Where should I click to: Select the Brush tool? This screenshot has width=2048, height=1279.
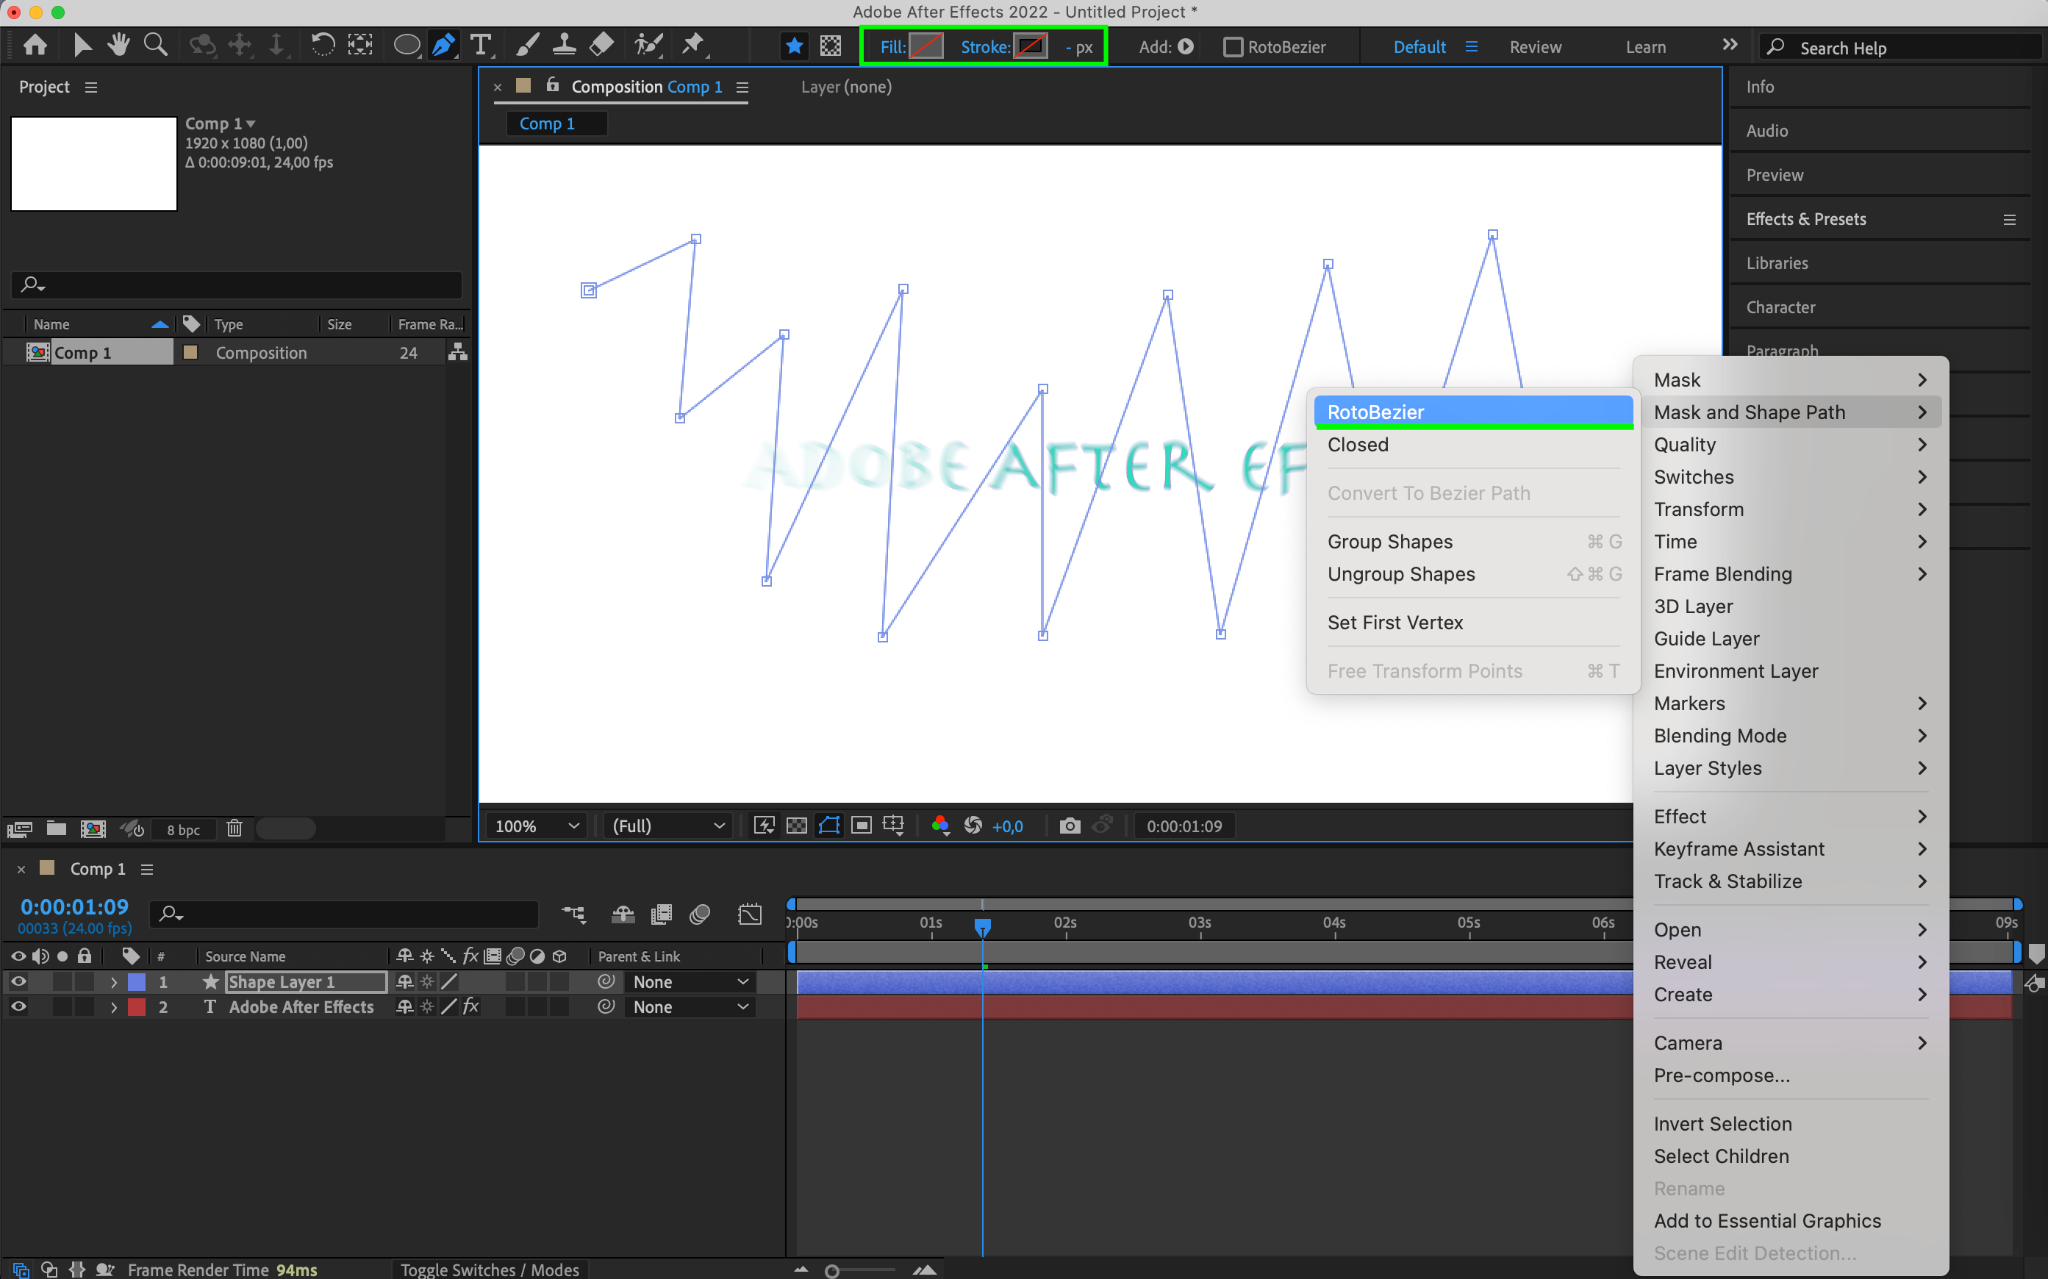pos(527,45)
